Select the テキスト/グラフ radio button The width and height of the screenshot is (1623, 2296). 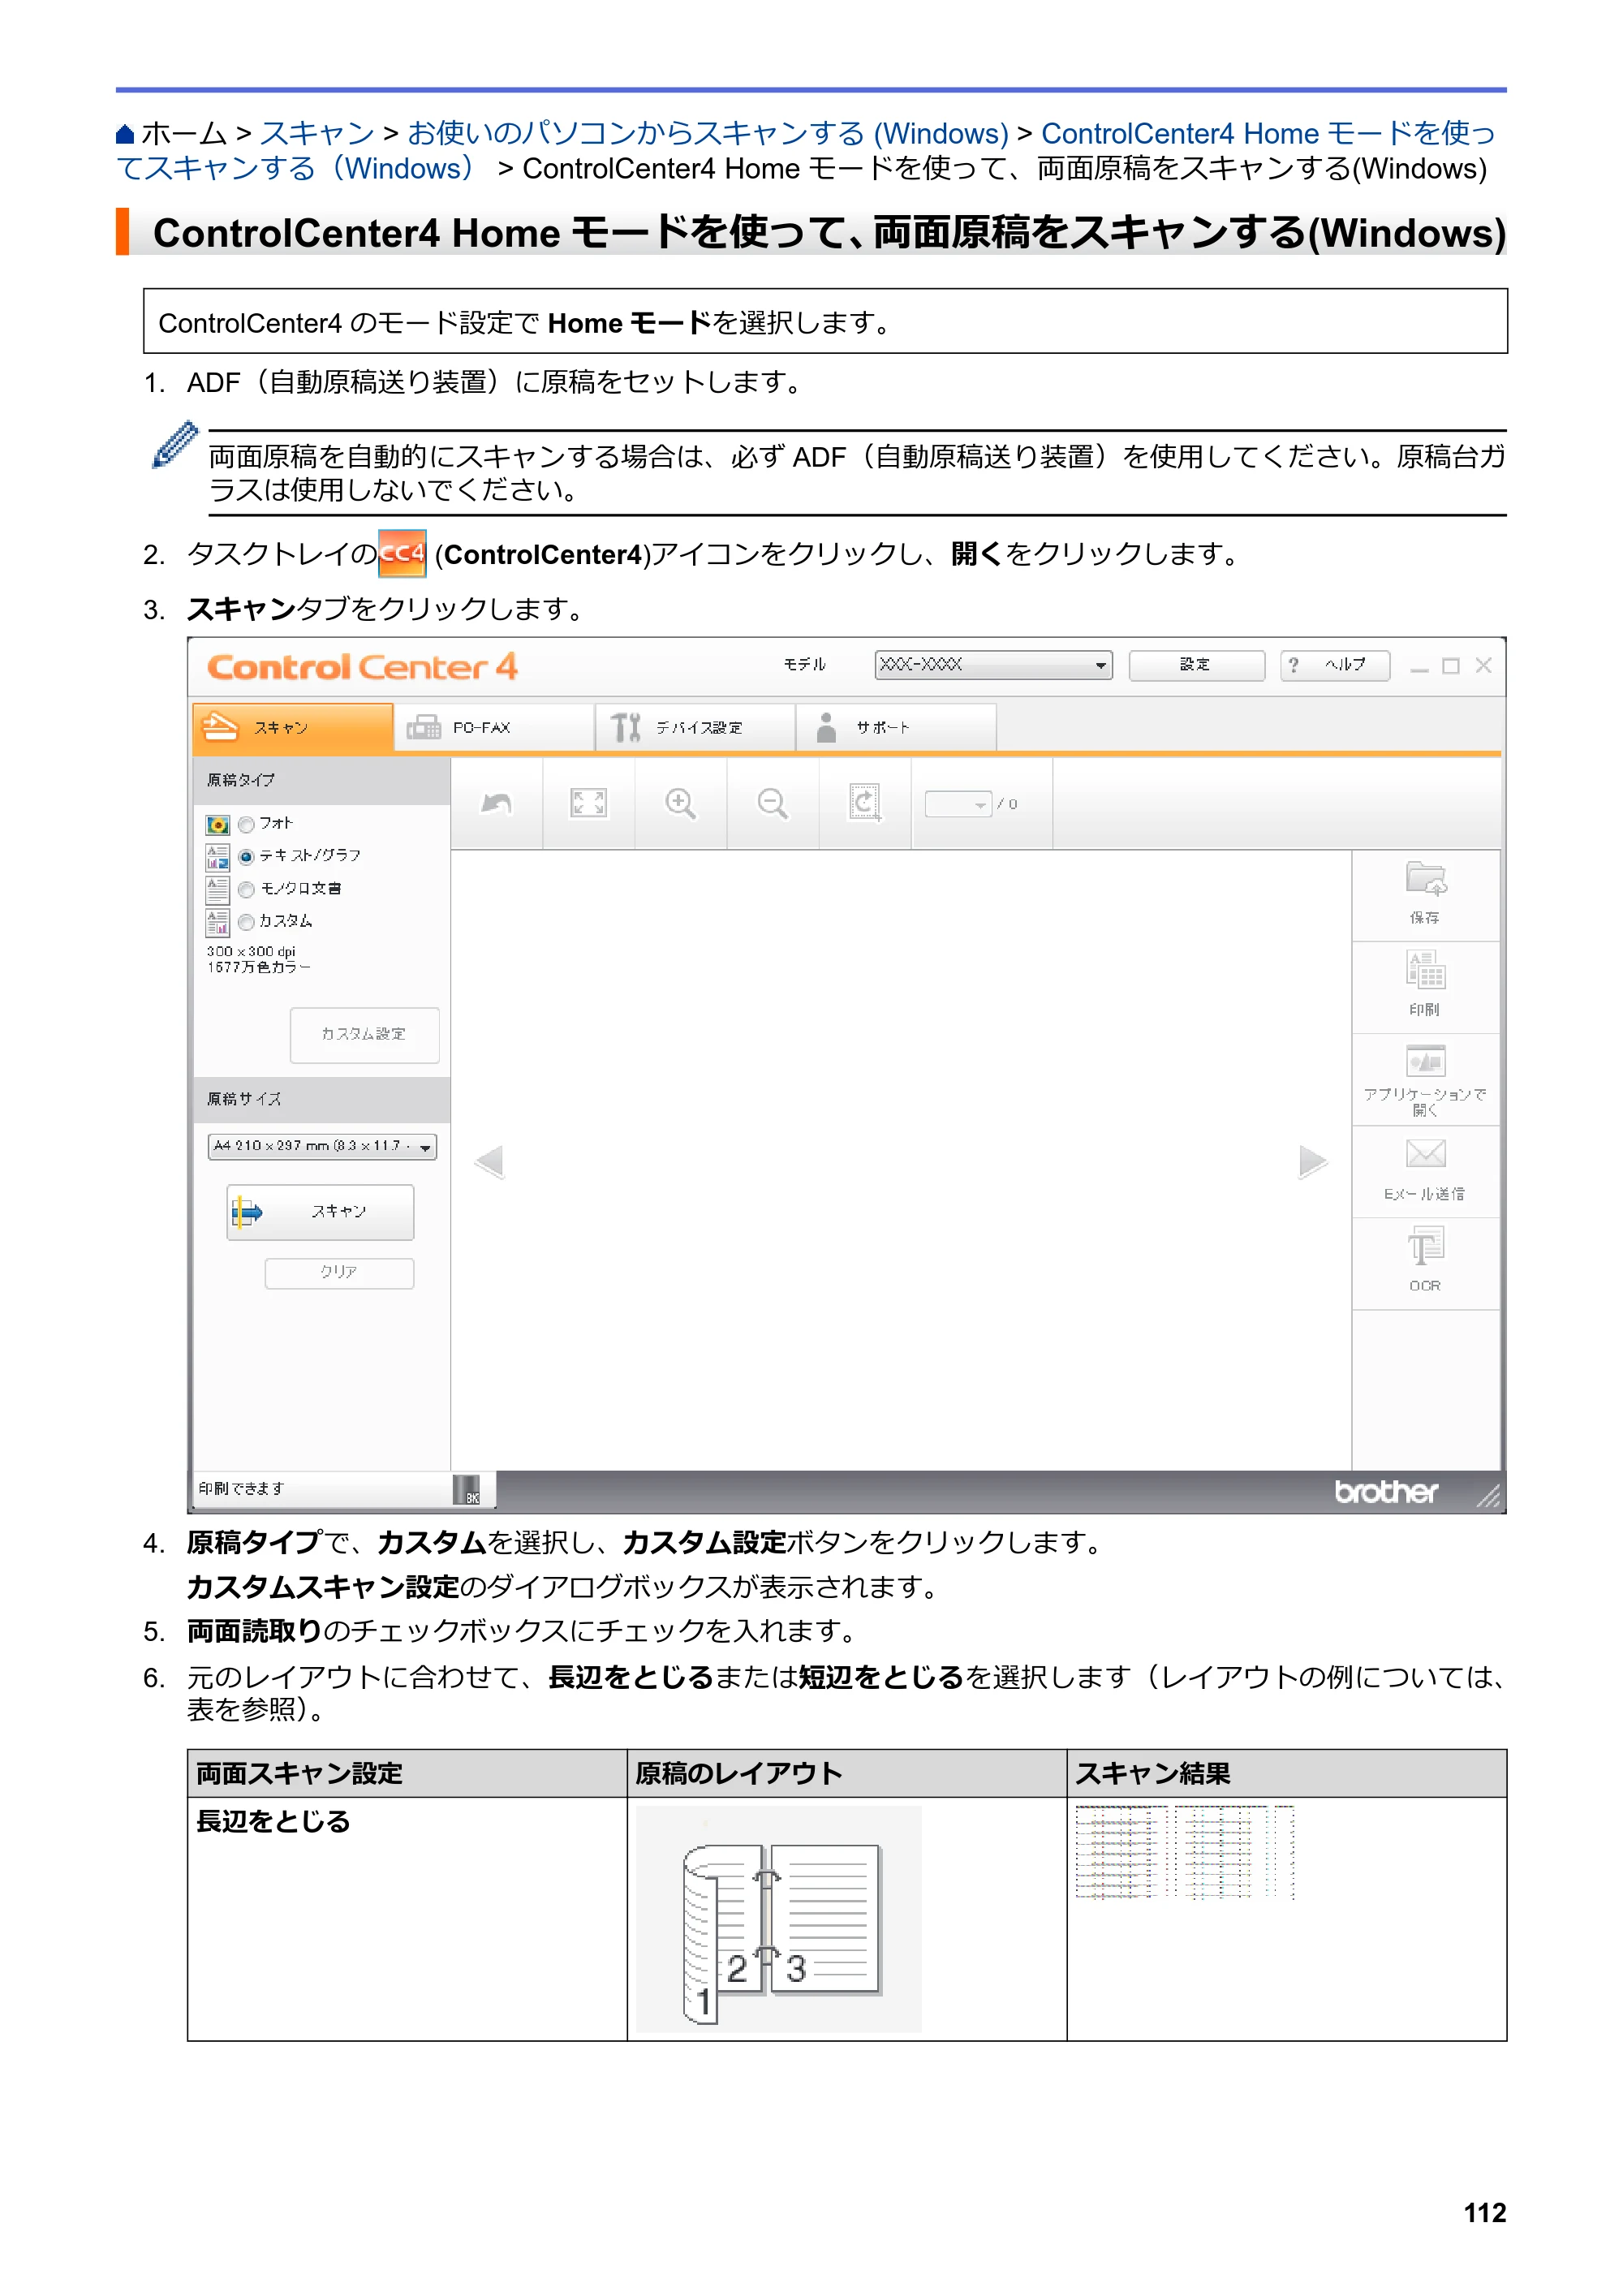click(x=246, y=857)
